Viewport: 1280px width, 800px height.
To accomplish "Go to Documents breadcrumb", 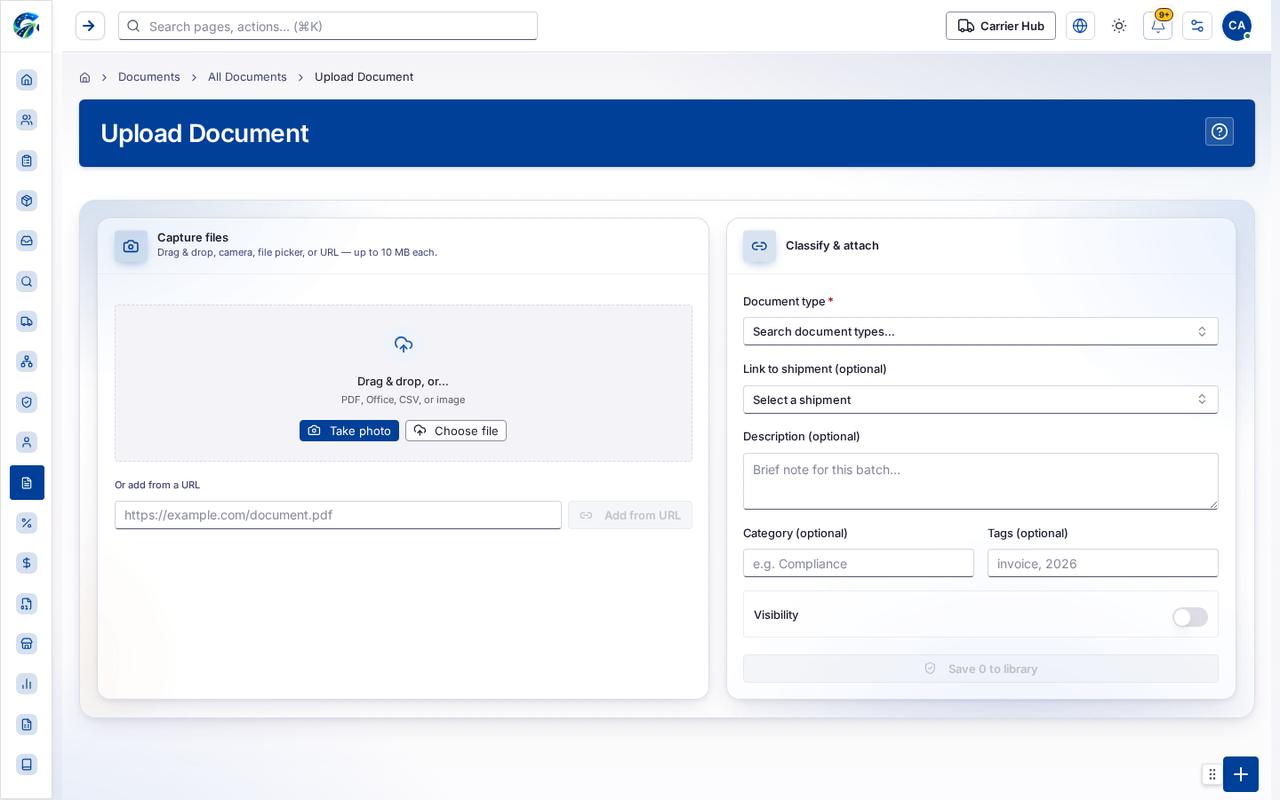I will 149,77.
